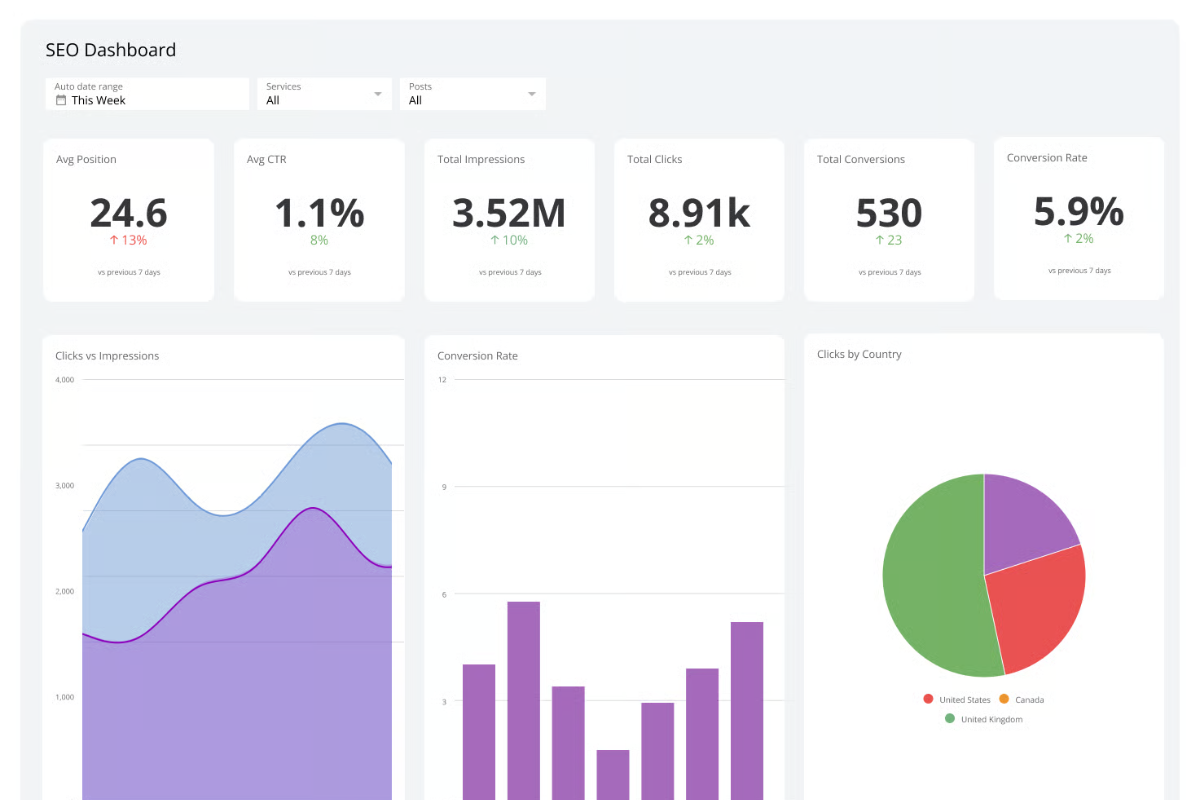
Task: Click the green dot beside United Kingdom
Action: [949, 718]
